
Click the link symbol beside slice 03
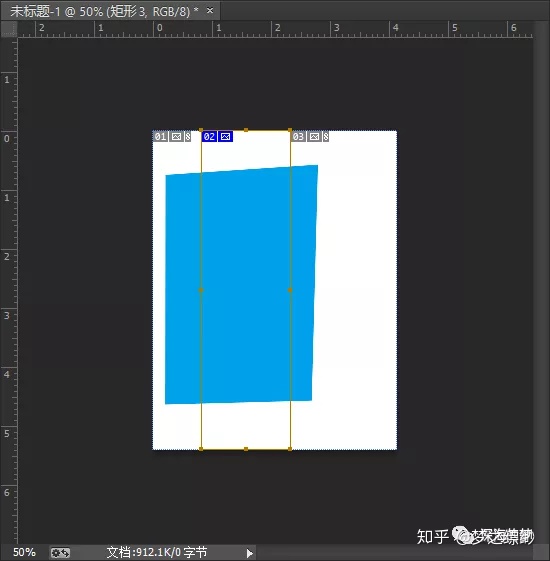click(326, 137)
